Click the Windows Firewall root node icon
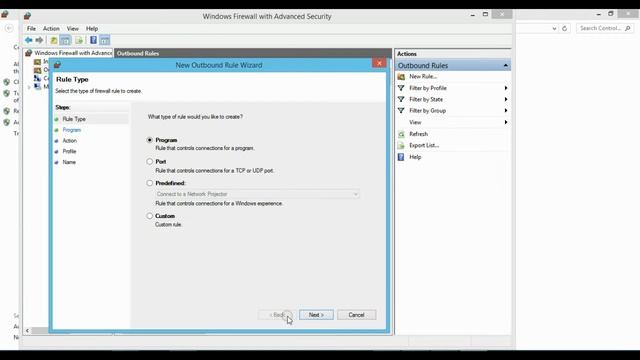This screenshot has width=640, height=360. [29, 53]
